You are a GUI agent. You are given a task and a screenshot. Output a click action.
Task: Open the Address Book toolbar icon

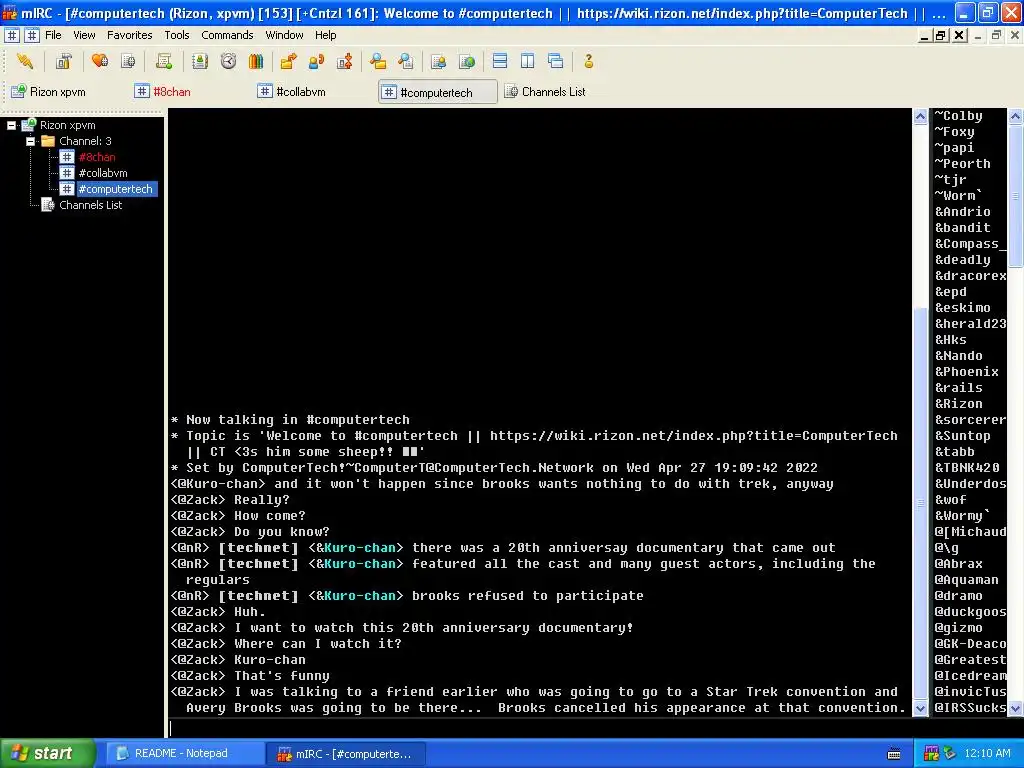(x=200, y=61)
